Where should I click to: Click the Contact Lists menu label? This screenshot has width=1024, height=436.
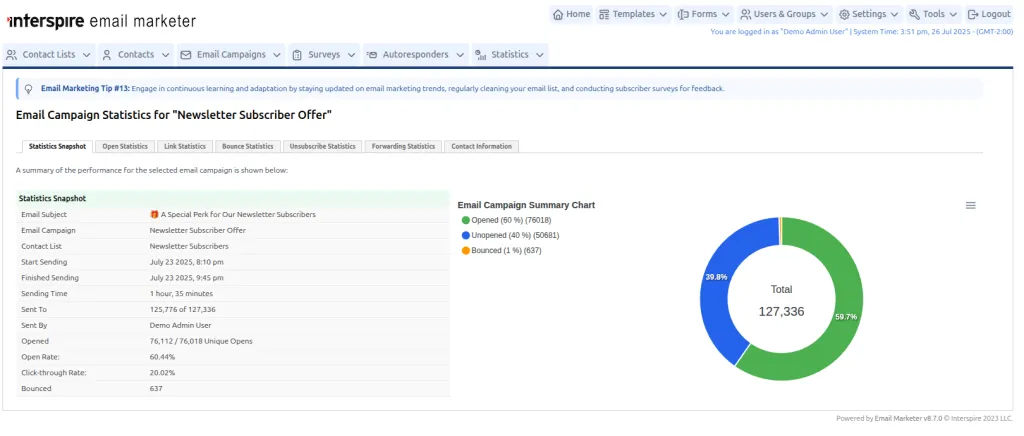coord(49,55)
